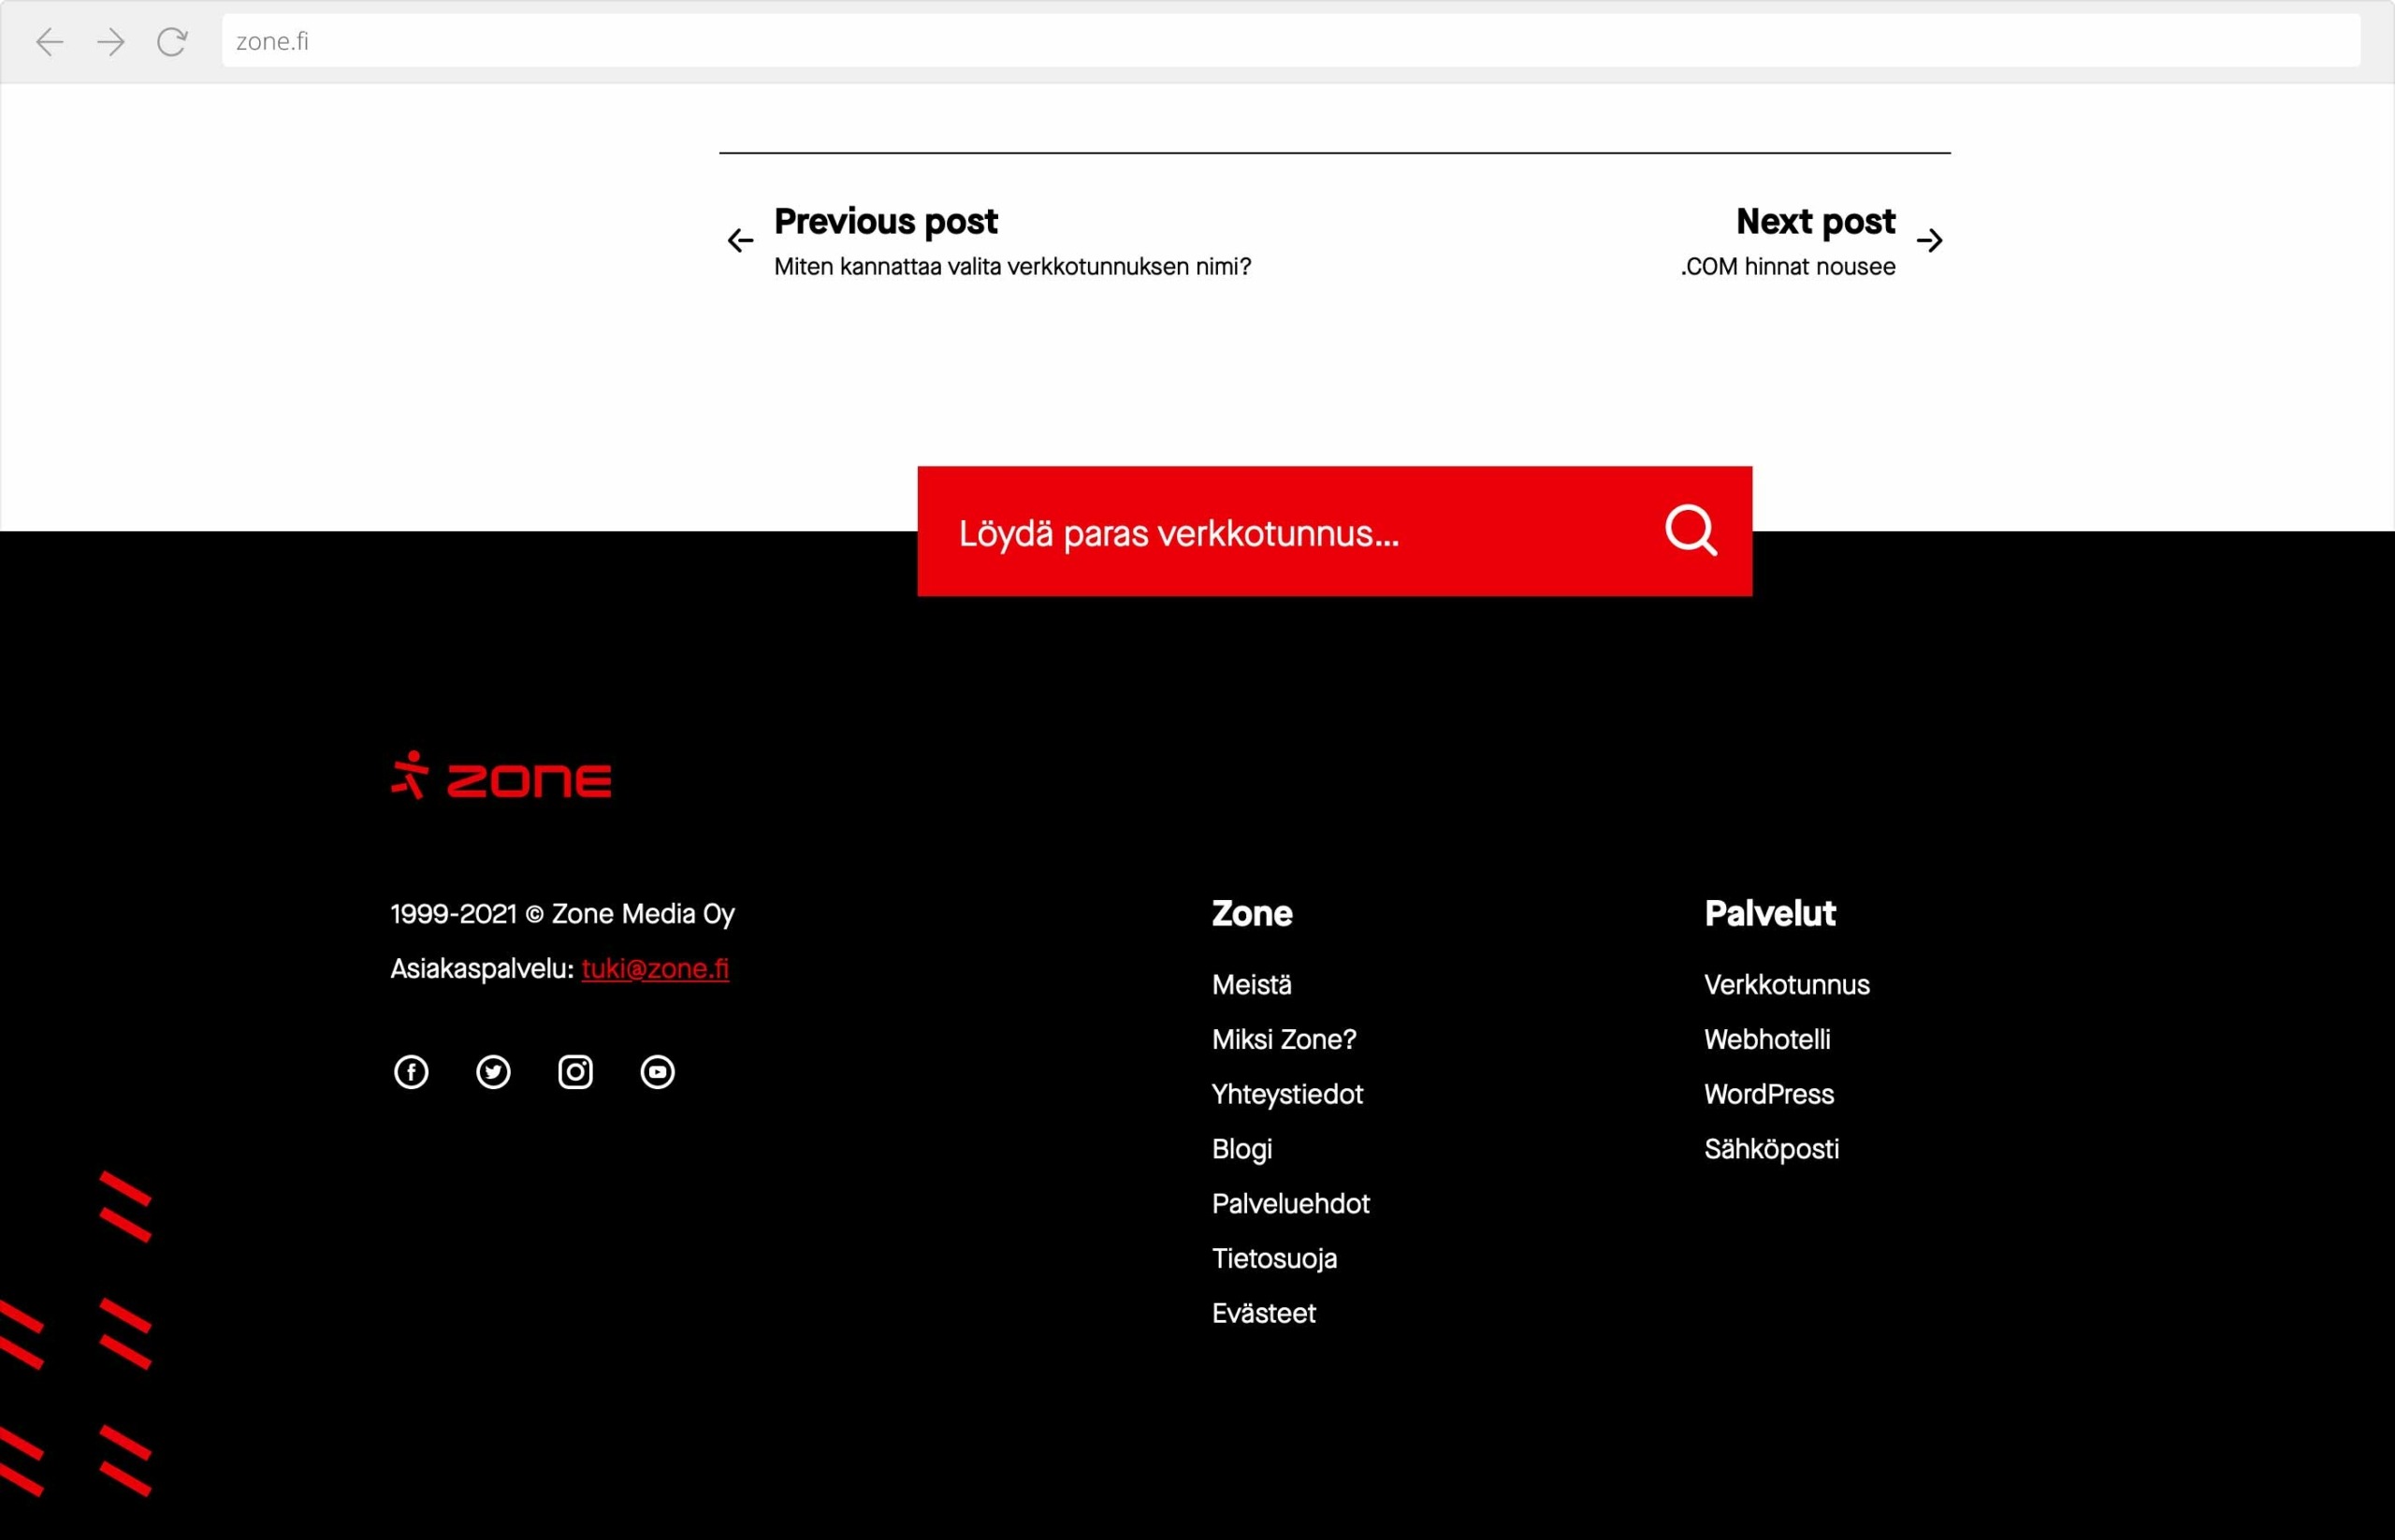Click the red Zone logo

coord(501,776)
